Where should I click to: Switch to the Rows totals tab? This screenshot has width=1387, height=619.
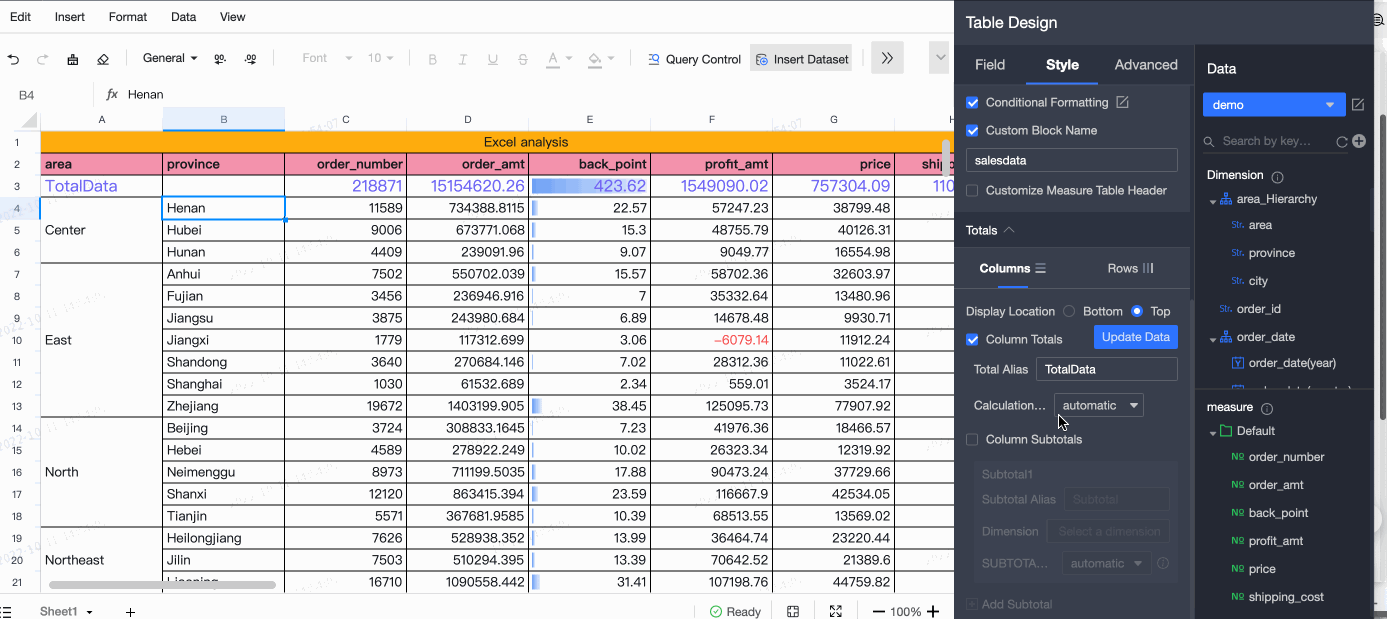1130,268
